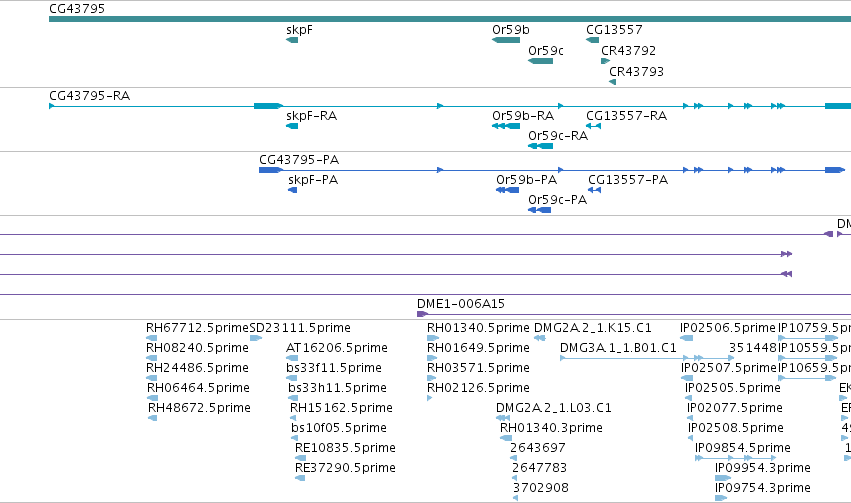Select the Or59c-PA protein glyph
The image size is (851, 503).
click(x=539, y=210)
